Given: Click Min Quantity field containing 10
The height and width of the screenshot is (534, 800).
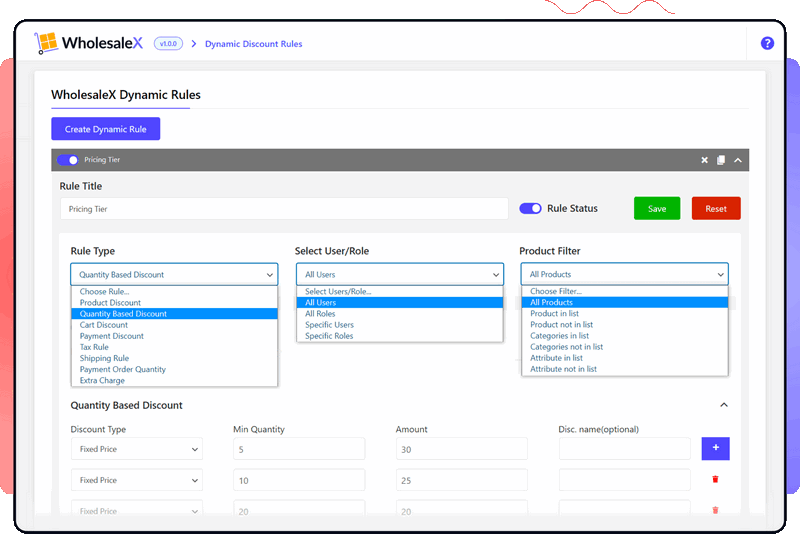Looking at the screenshot, I should (299, 480).
